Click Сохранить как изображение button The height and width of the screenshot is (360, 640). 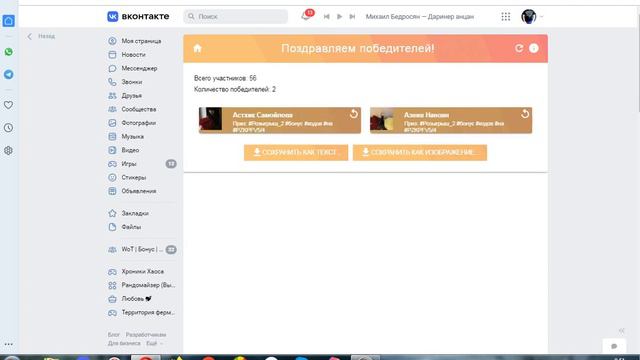(x=420, y=153)
